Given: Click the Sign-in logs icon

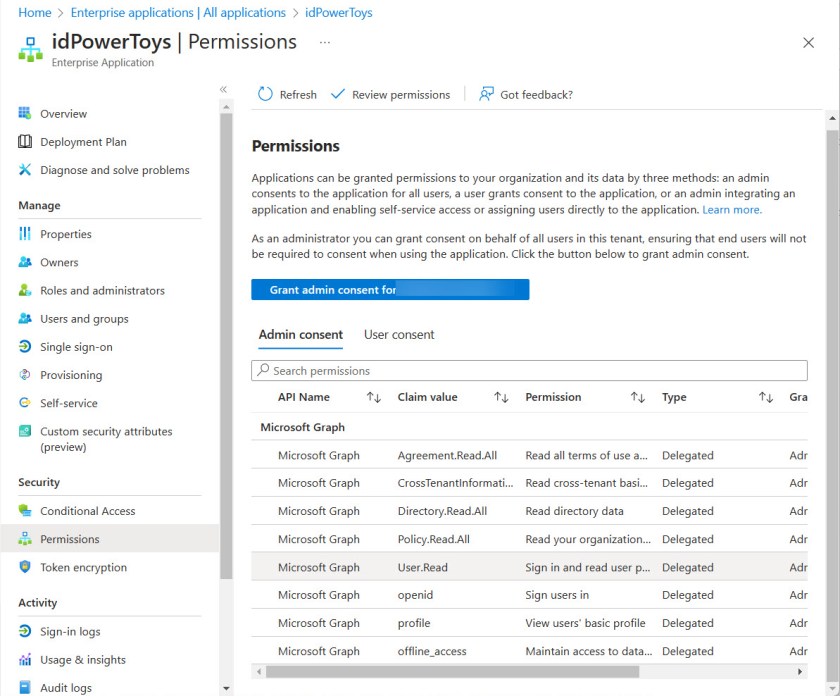Looking at the screenshot, I should [25, 631].
